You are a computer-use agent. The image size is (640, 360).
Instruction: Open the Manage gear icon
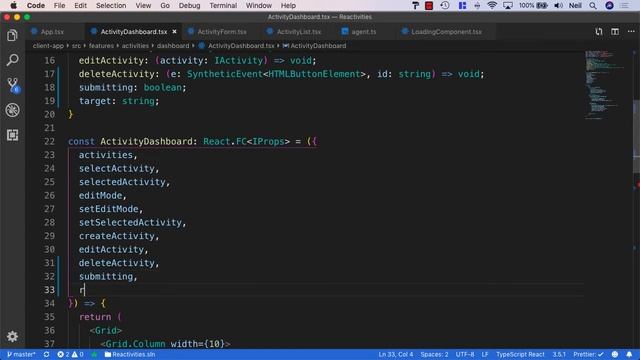12,336
